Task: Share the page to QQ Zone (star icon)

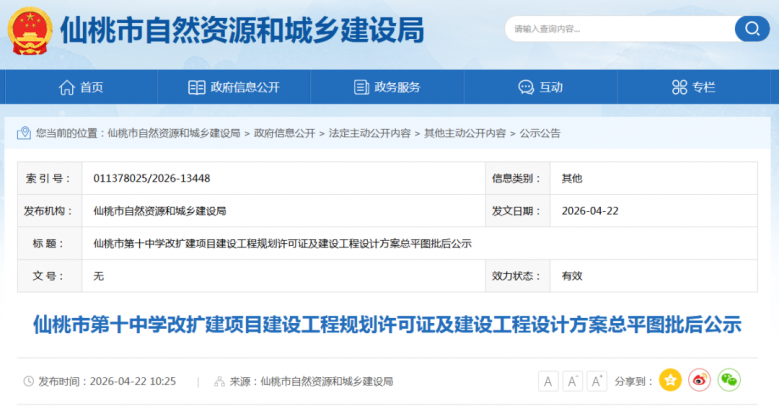Action: coord(670,381)
